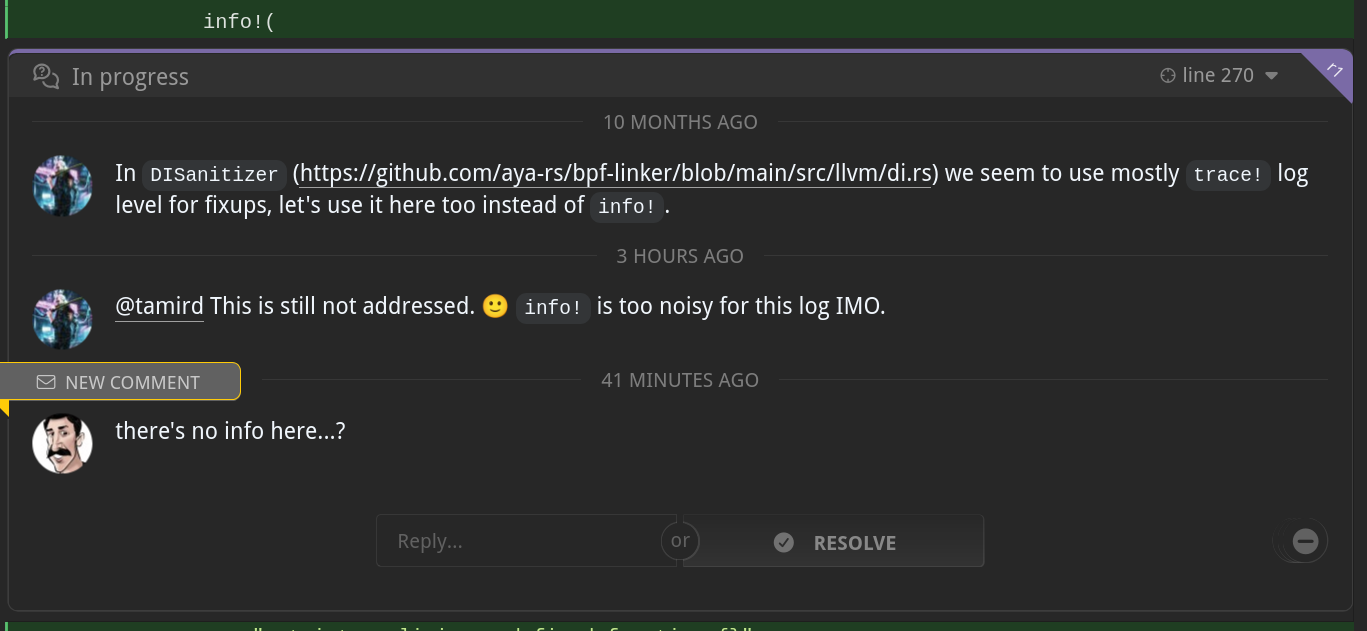
Task: Click the discussion bubbles icon beside In progress
Action: click(x=46, y=77)
